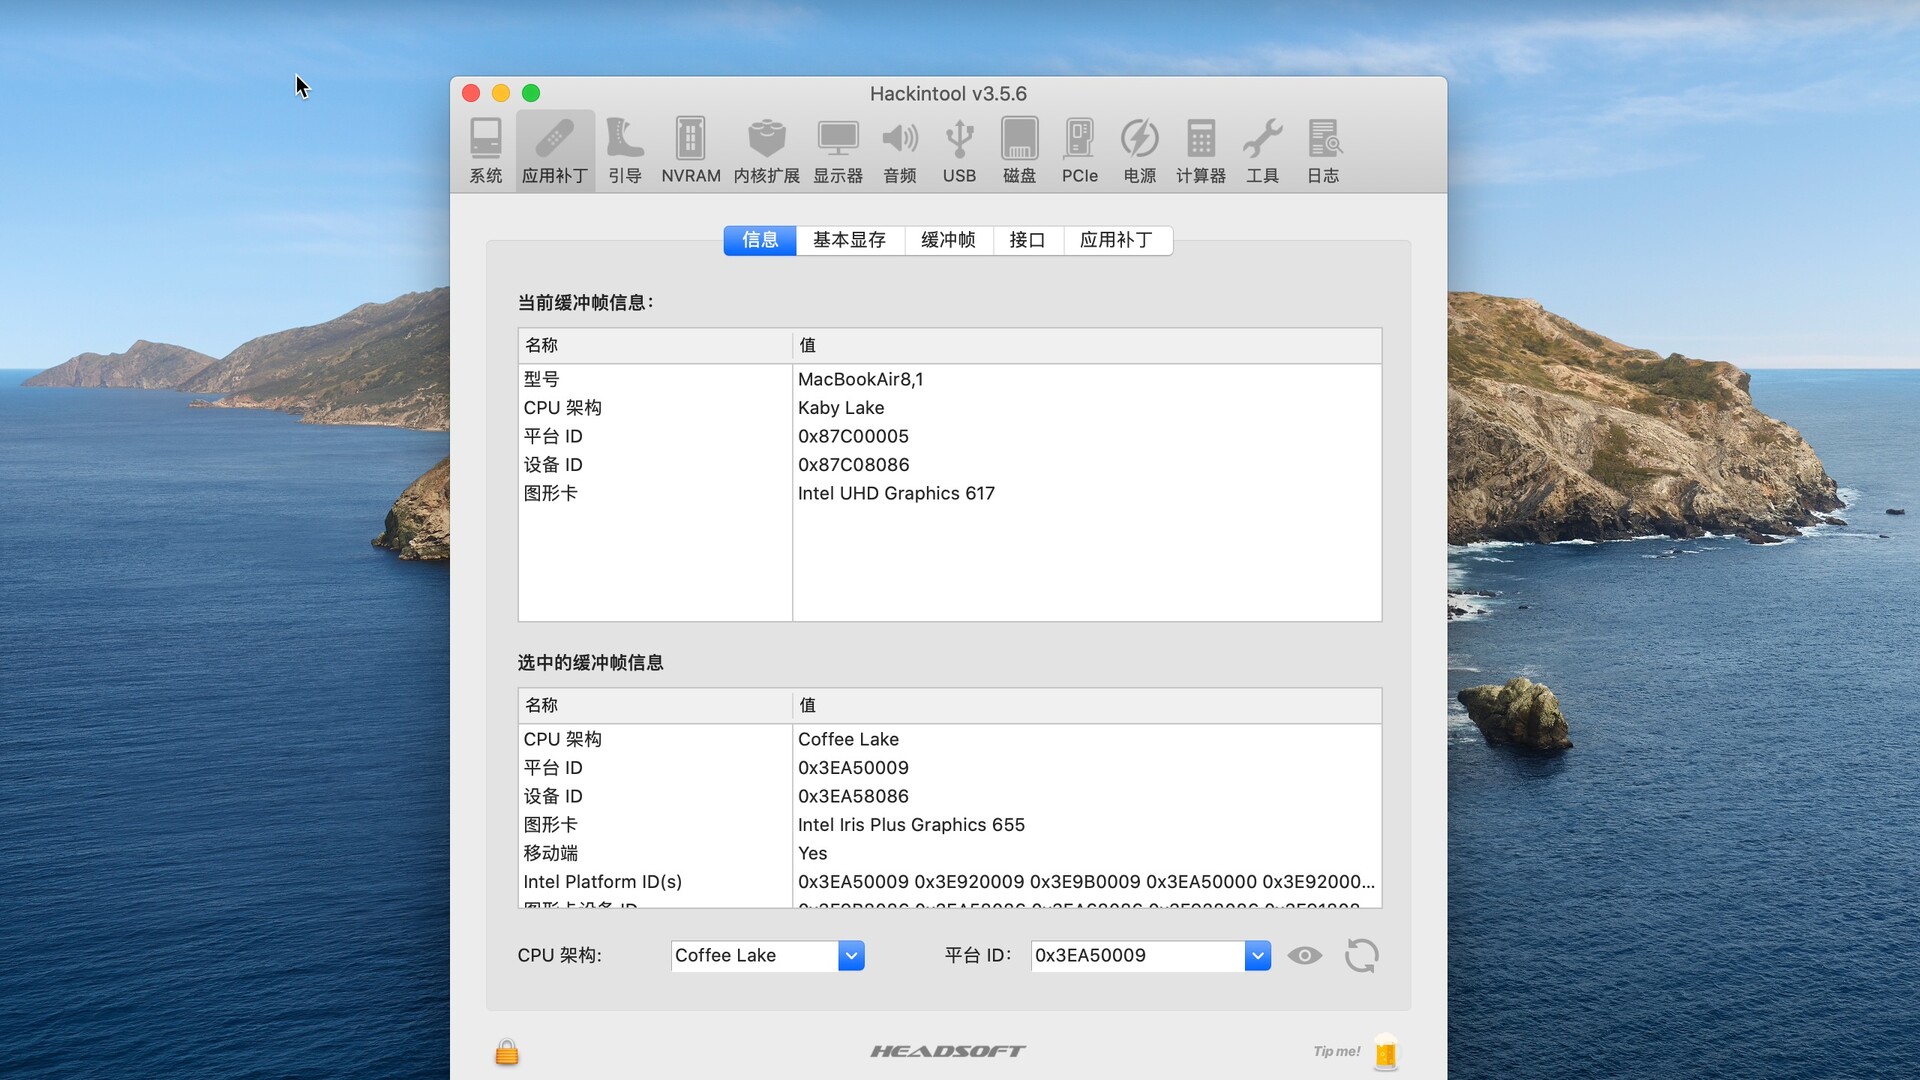Select the Intel UHD Graphics 617 row
Image resolution: width=1920 pixels, height=1080 pixels.
click(896, 493)
